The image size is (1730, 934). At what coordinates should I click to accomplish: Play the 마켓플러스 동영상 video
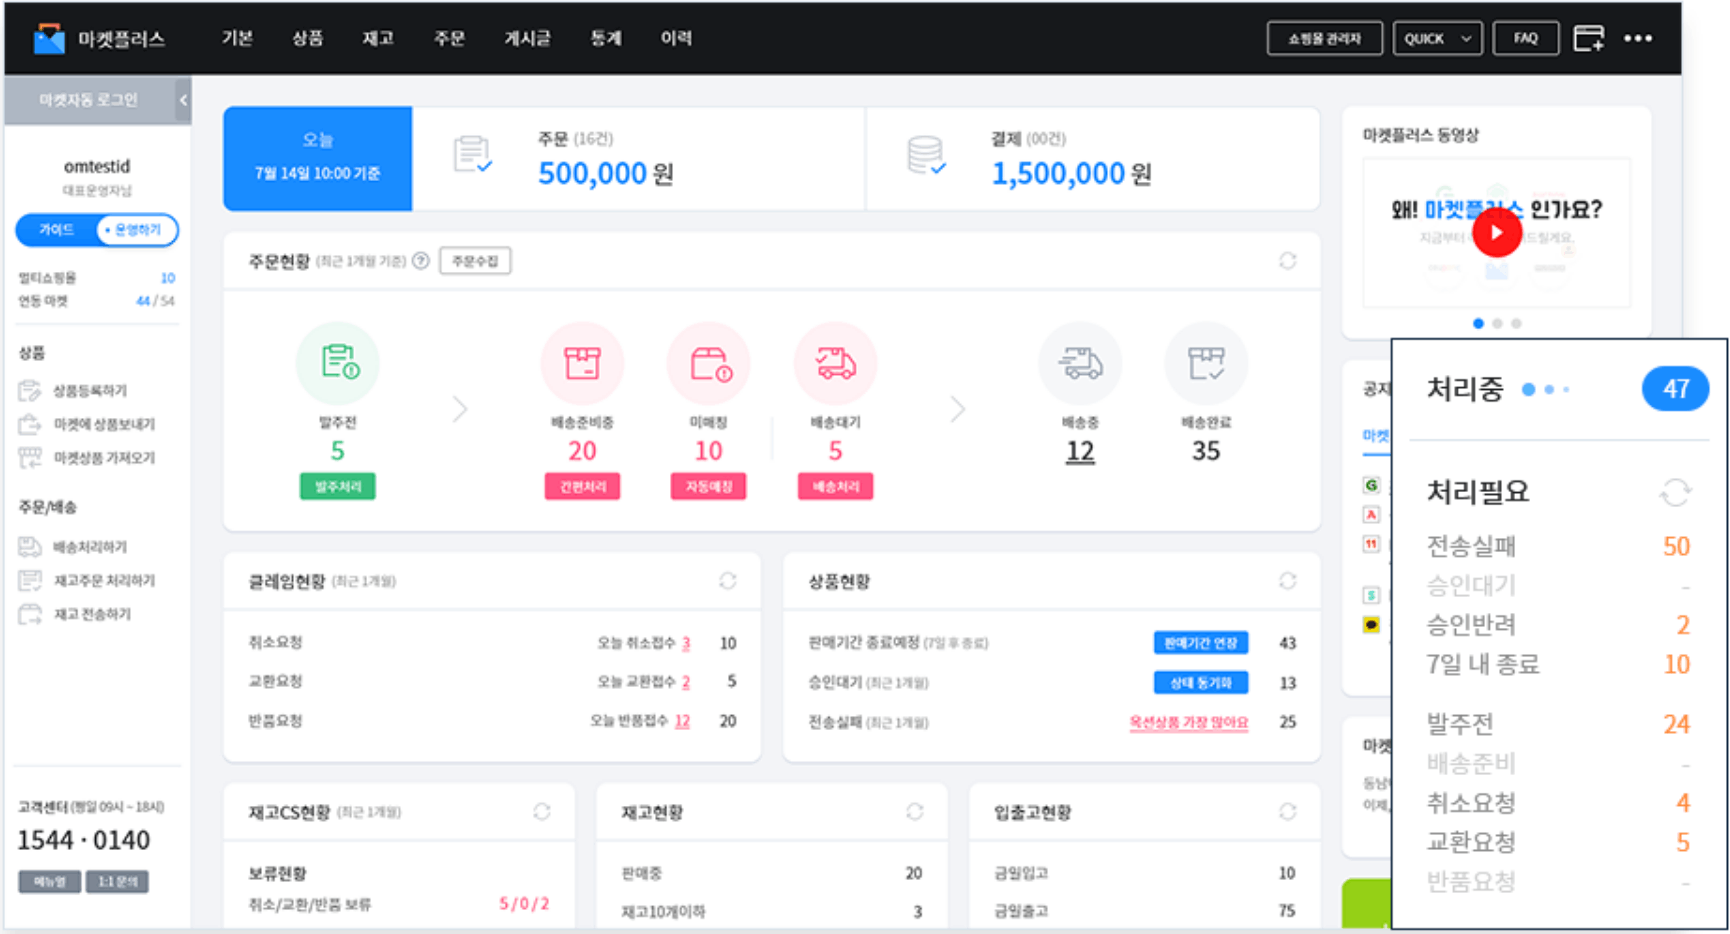coord(1496,233)
